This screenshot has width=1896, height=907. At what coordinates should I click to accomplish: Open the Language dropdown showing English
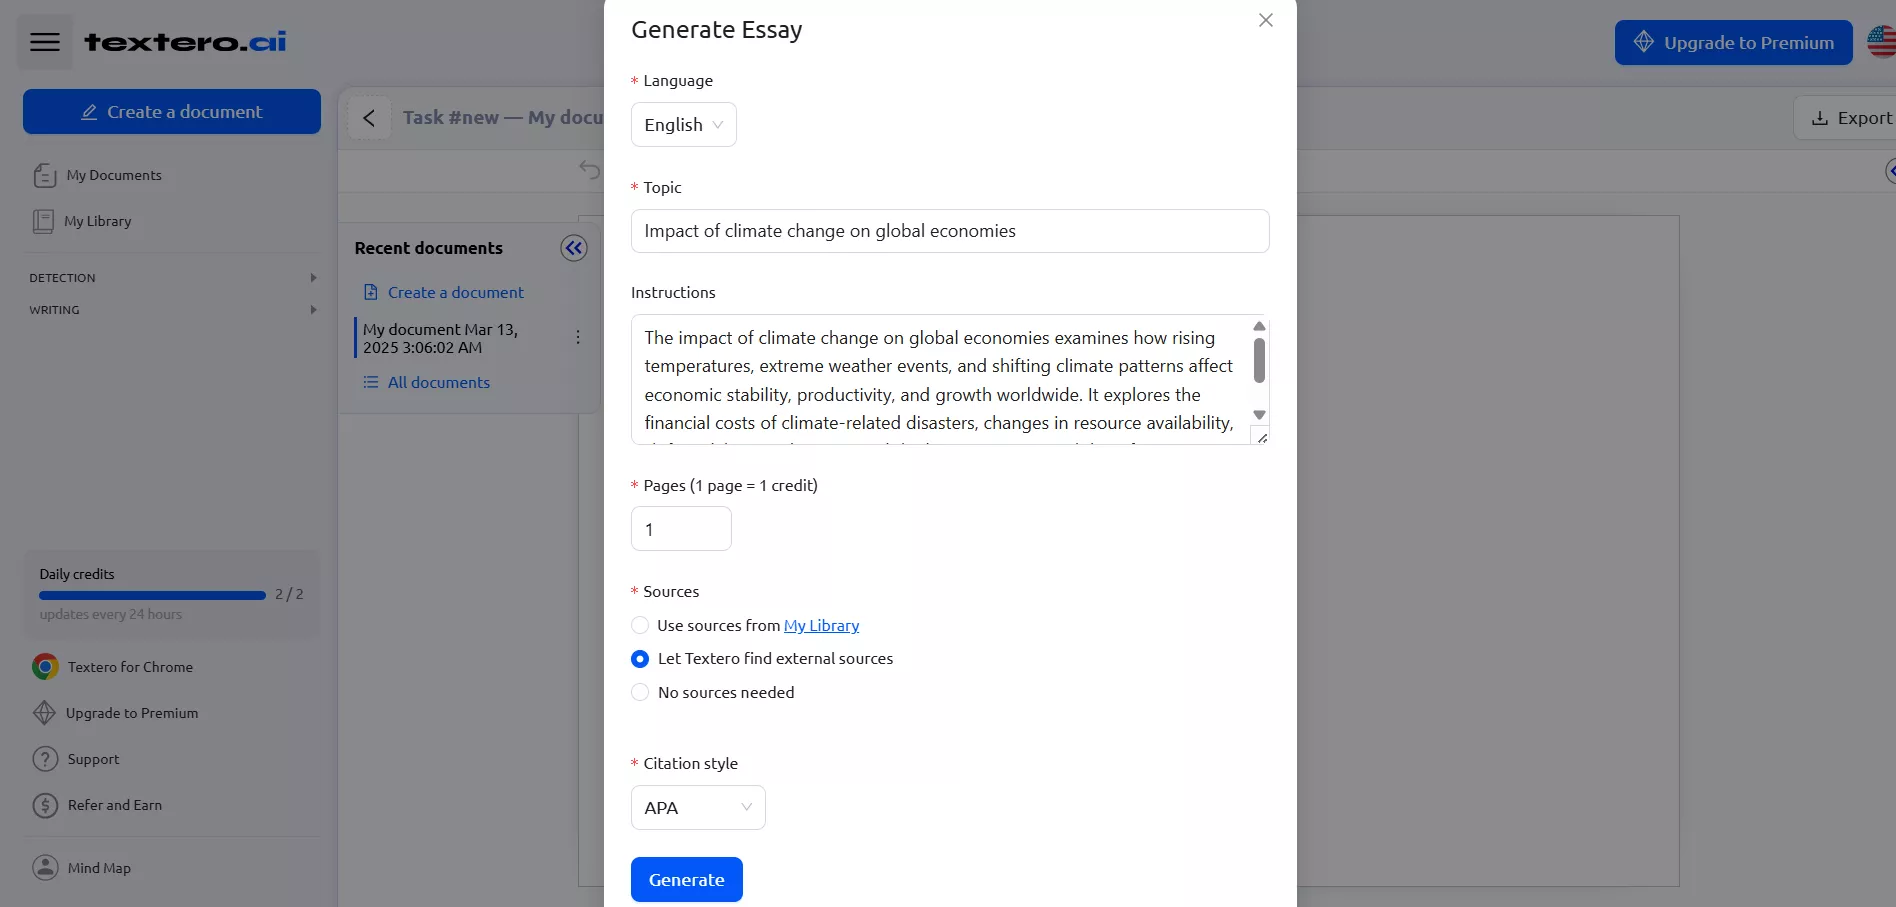tap(683, 124)
